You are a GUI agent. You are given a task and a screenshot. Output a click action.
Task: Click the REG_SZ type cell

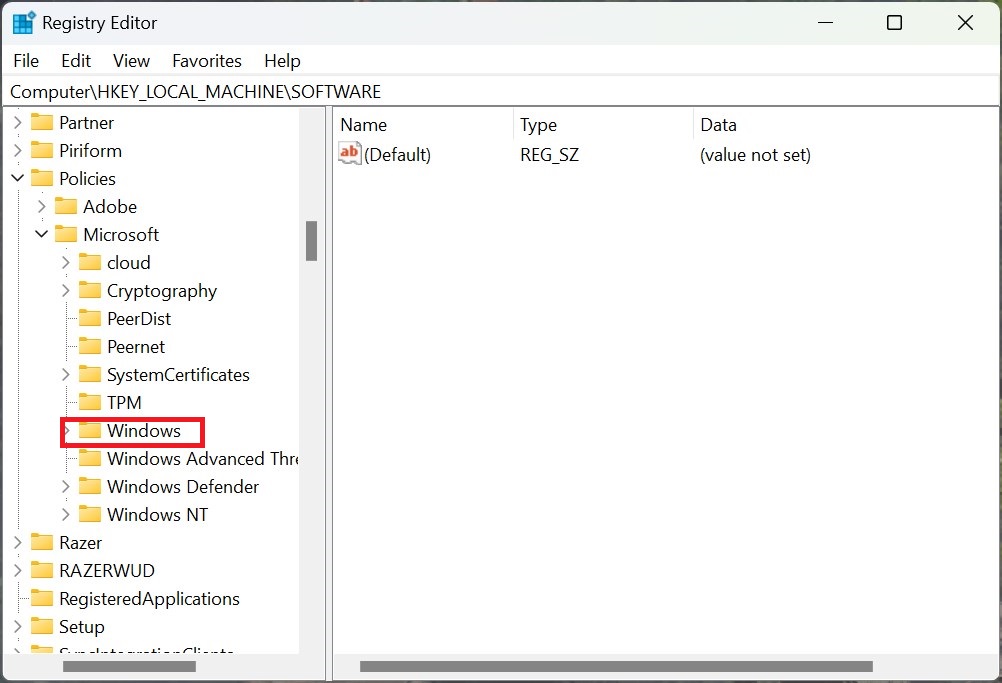pyautogui.click(x=550, y=155)
